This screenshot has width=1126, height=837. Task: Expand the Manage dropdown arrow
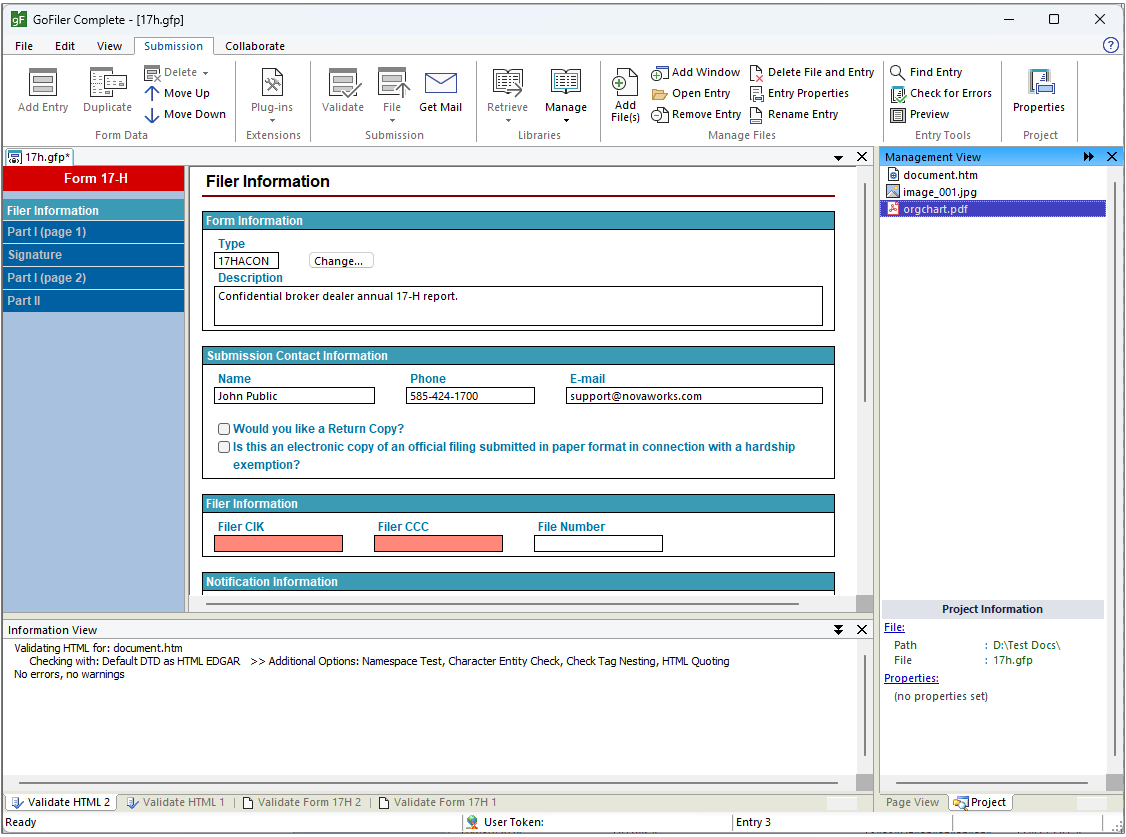(566, 121)
